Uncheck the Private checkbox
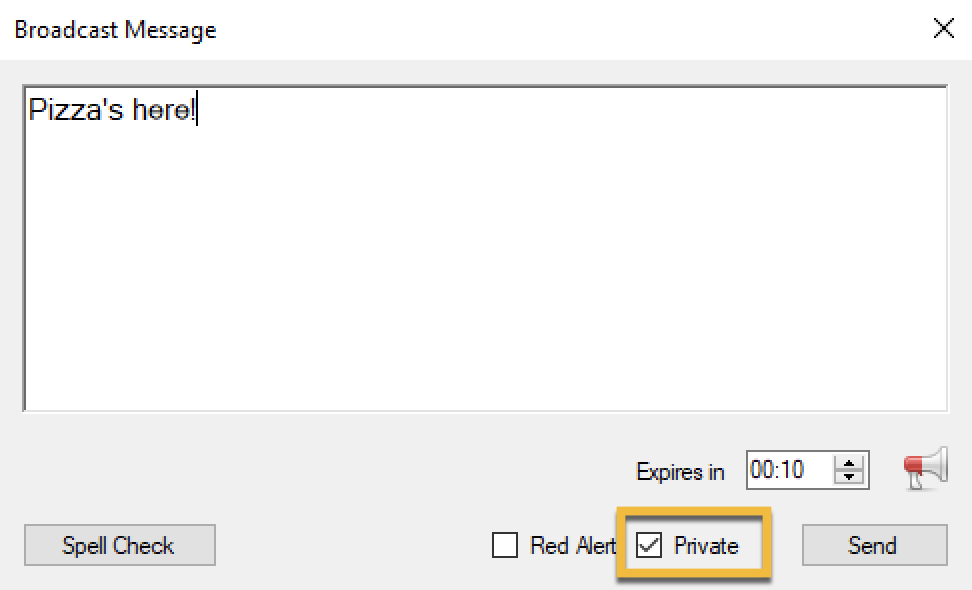Screen dimensions: 972x590 point(649,545)
